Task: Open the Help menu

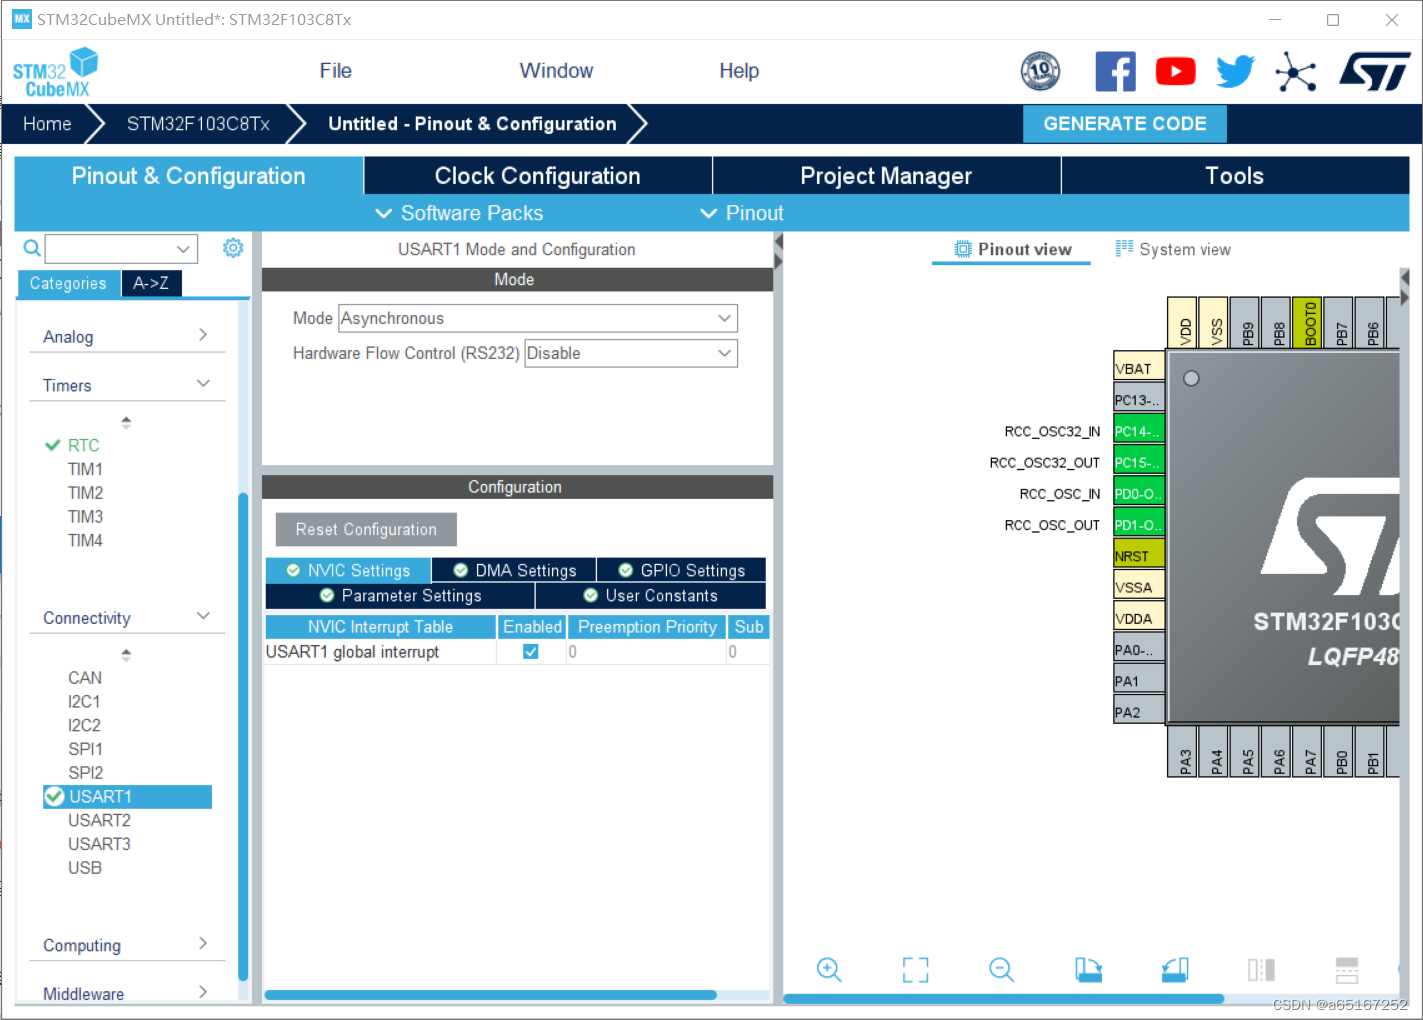Action: coord(739,71)
